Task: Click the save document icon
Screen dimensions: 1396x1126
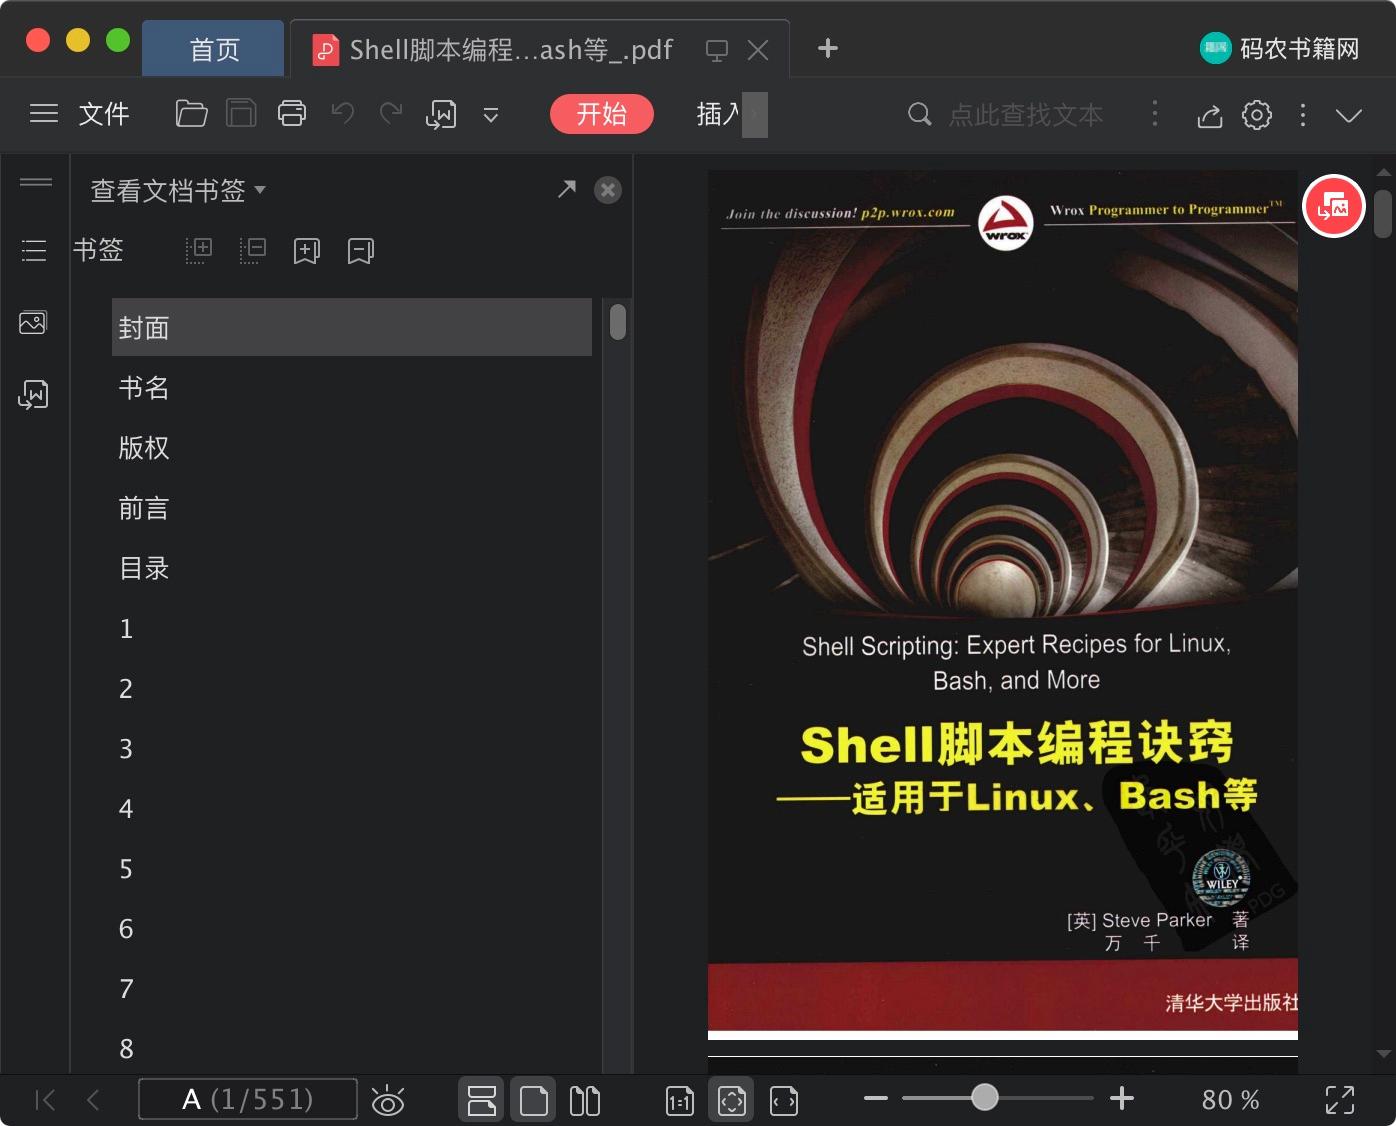Action: pyautogui.click(x=241, y=114)
